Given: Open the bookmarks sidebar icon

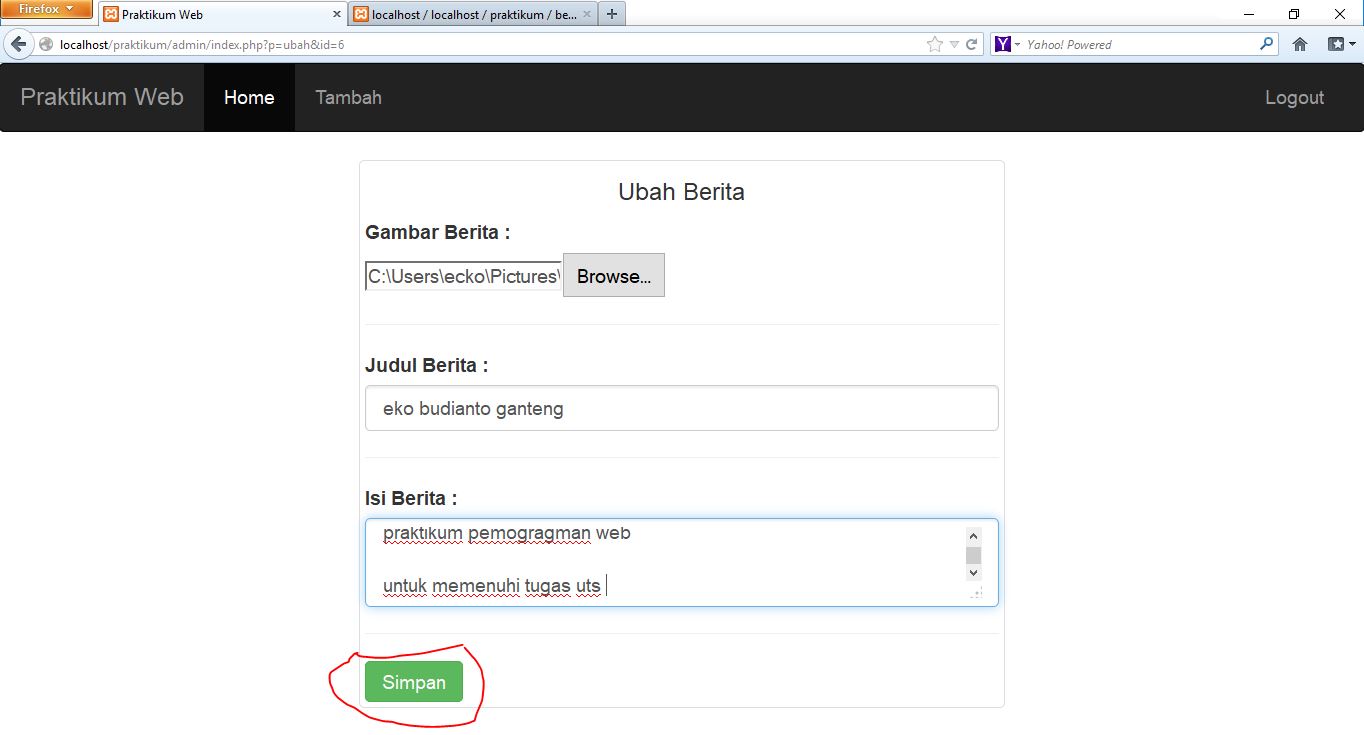Looking at the screenshot, I should 1336,43.
